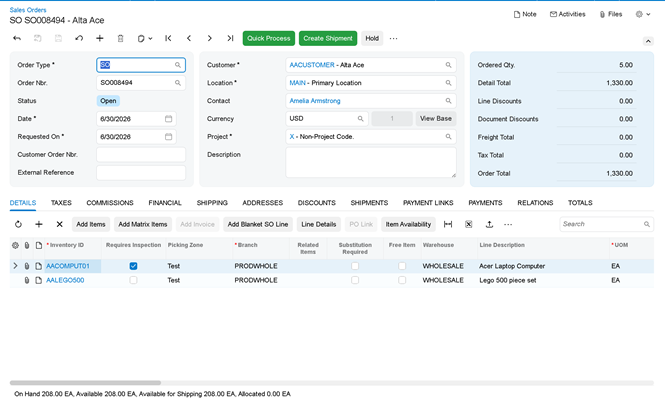This screenshot has height=399, width=665.
Task: Check Requires Inspection for AALEGO500
Action: coord(133,280)
